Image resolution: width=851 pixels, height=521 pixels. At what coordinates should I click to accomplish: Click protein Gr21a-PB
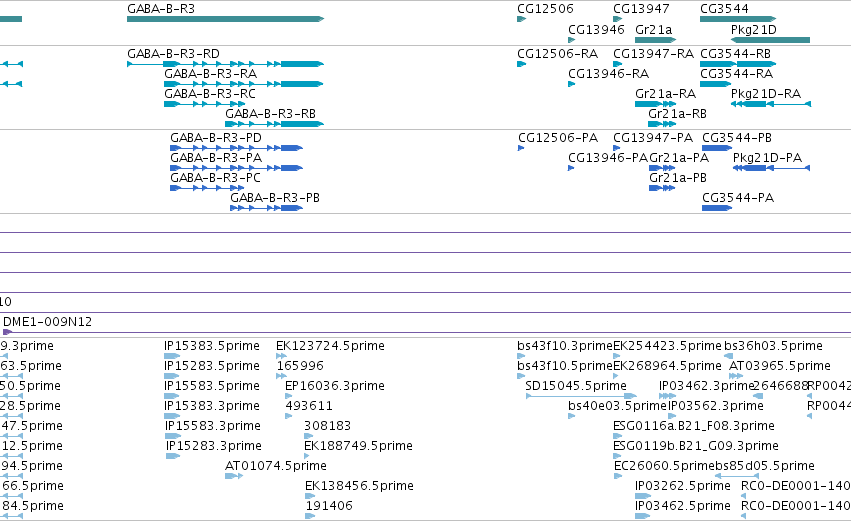(x=662, y=188)
